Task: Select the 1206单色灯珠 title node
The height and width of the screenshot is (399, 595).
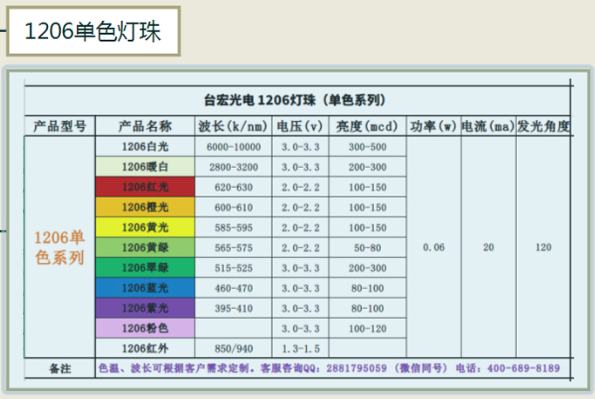Action: click(x=93, y=31)
